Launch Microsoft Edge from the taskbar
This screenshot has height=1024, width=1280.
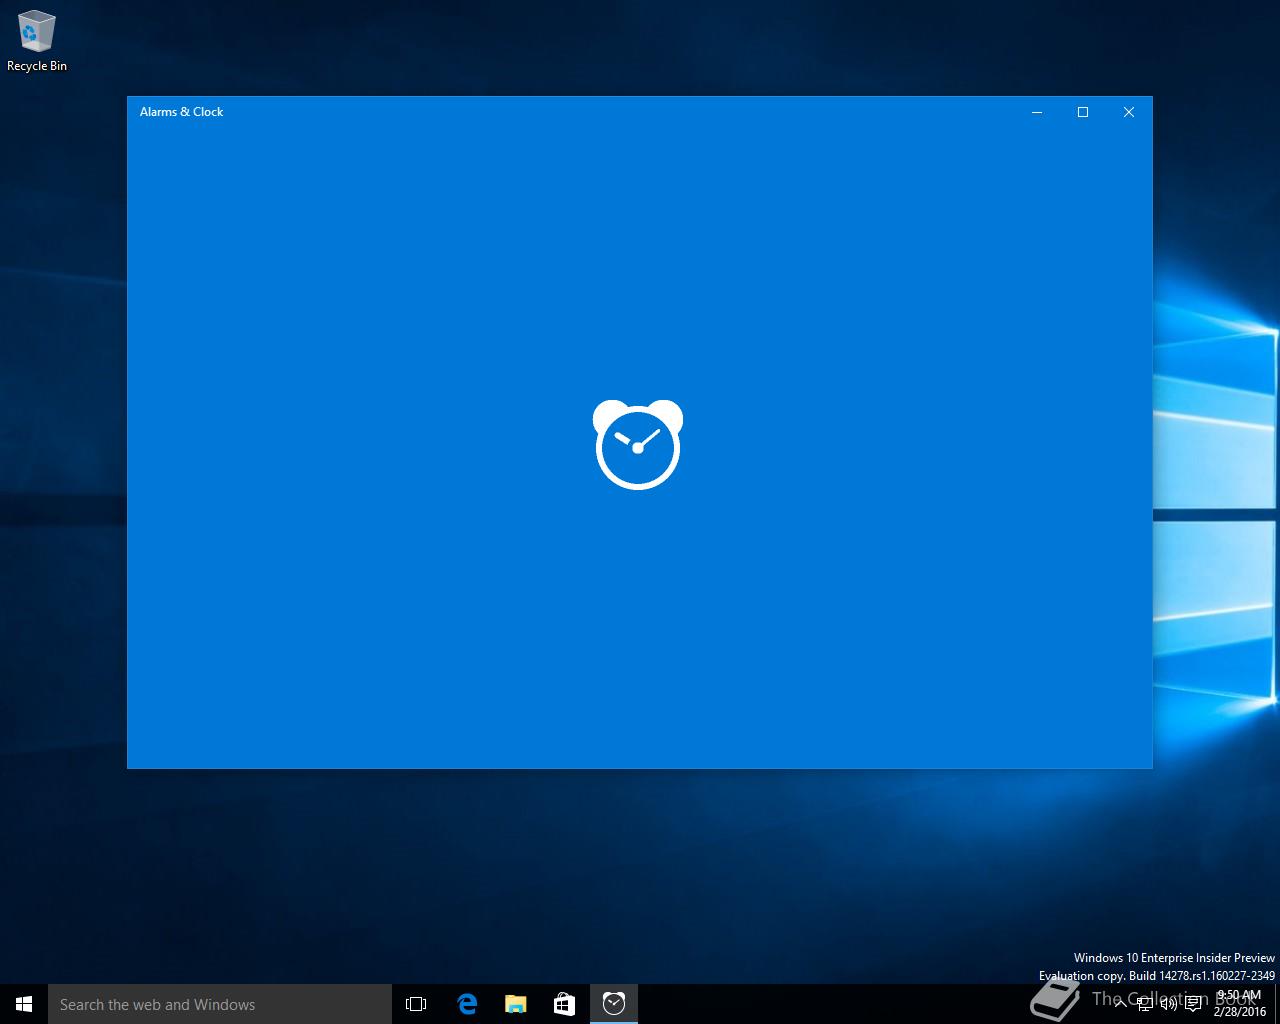tap(466, 1004)
